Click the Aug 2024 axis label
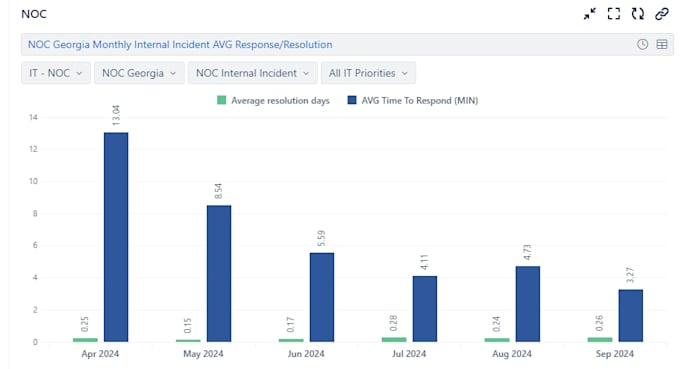Viewport: 680px width, 369px height. (512, 354)
